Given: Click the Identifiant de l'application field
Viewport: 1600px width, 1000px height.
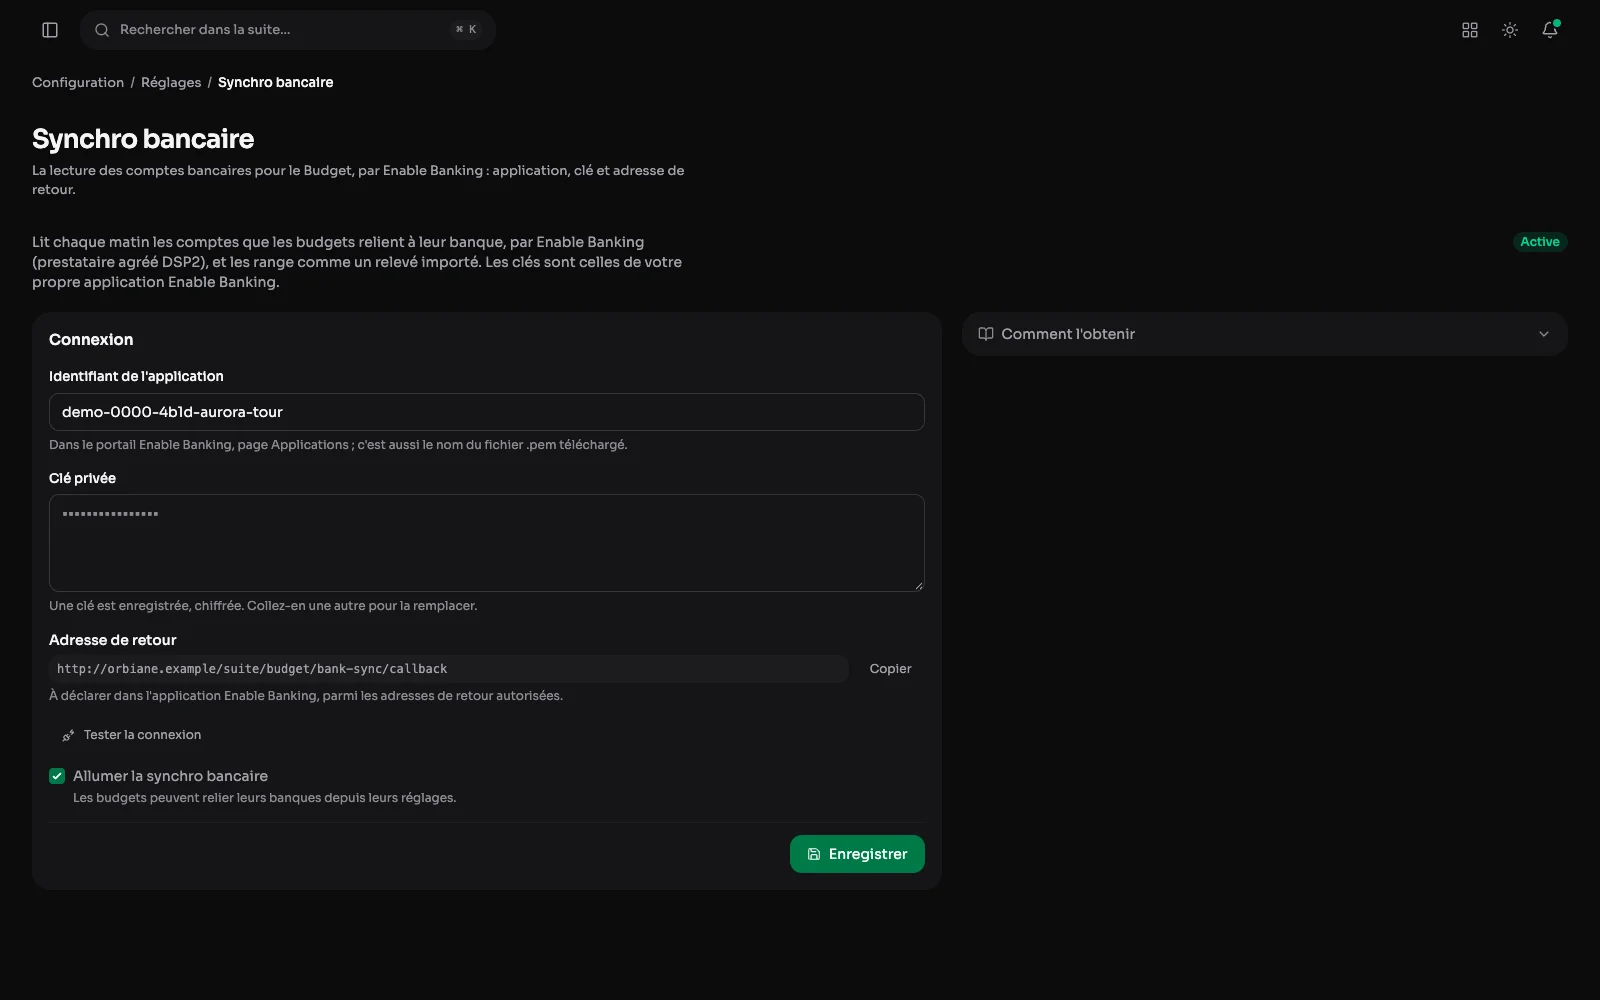Looking at the screenshot, I should click(x=487, y=412).
